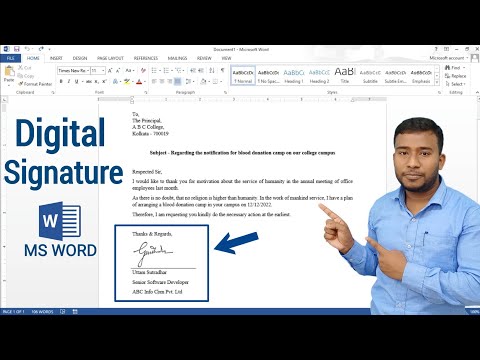Screen dimensions: 480x360
Task: Open the Change Case (Aa) dropdown
Action: click(x=130, y=71)
